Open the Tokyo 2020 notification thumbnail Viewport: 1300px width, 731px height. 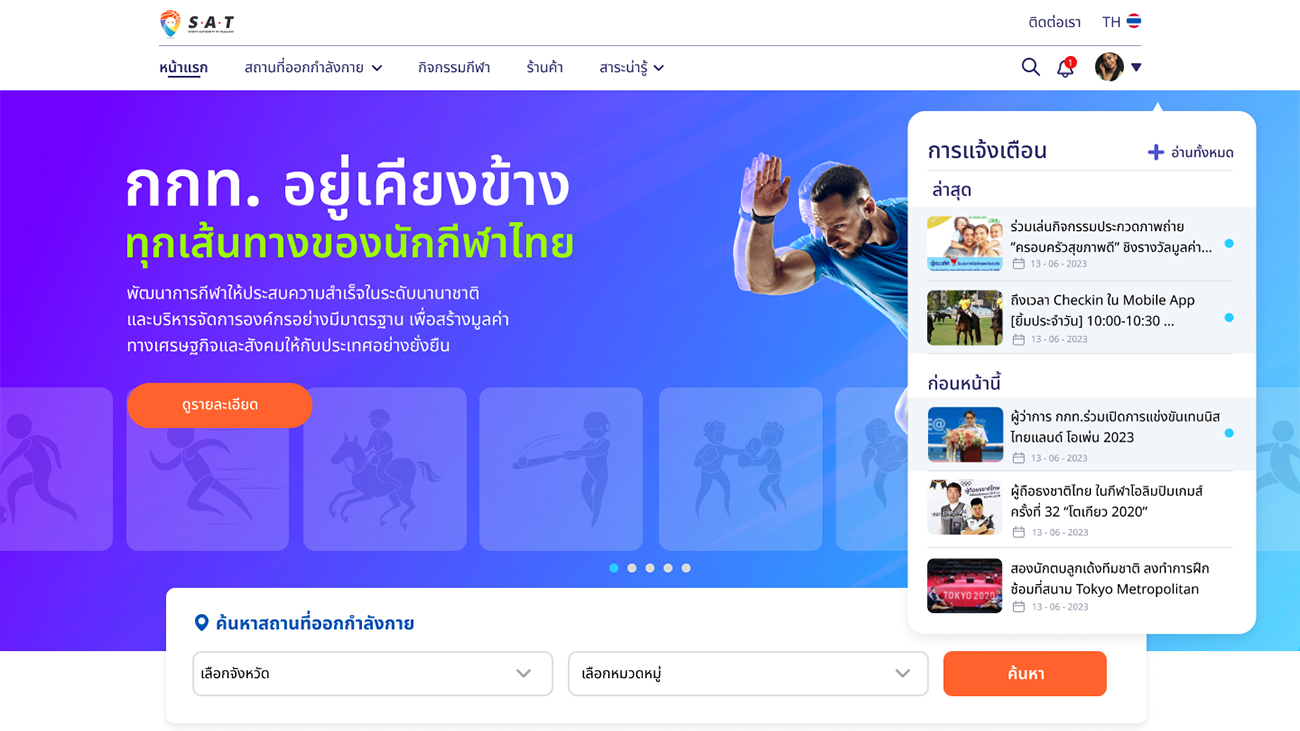(x=964, y=586)
